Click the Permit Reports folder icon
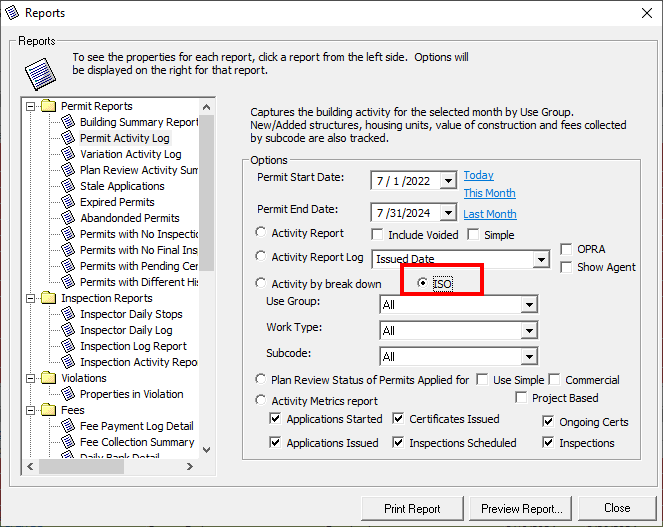The width and height of the screenshot is (663, 527). tap(49, 106)
